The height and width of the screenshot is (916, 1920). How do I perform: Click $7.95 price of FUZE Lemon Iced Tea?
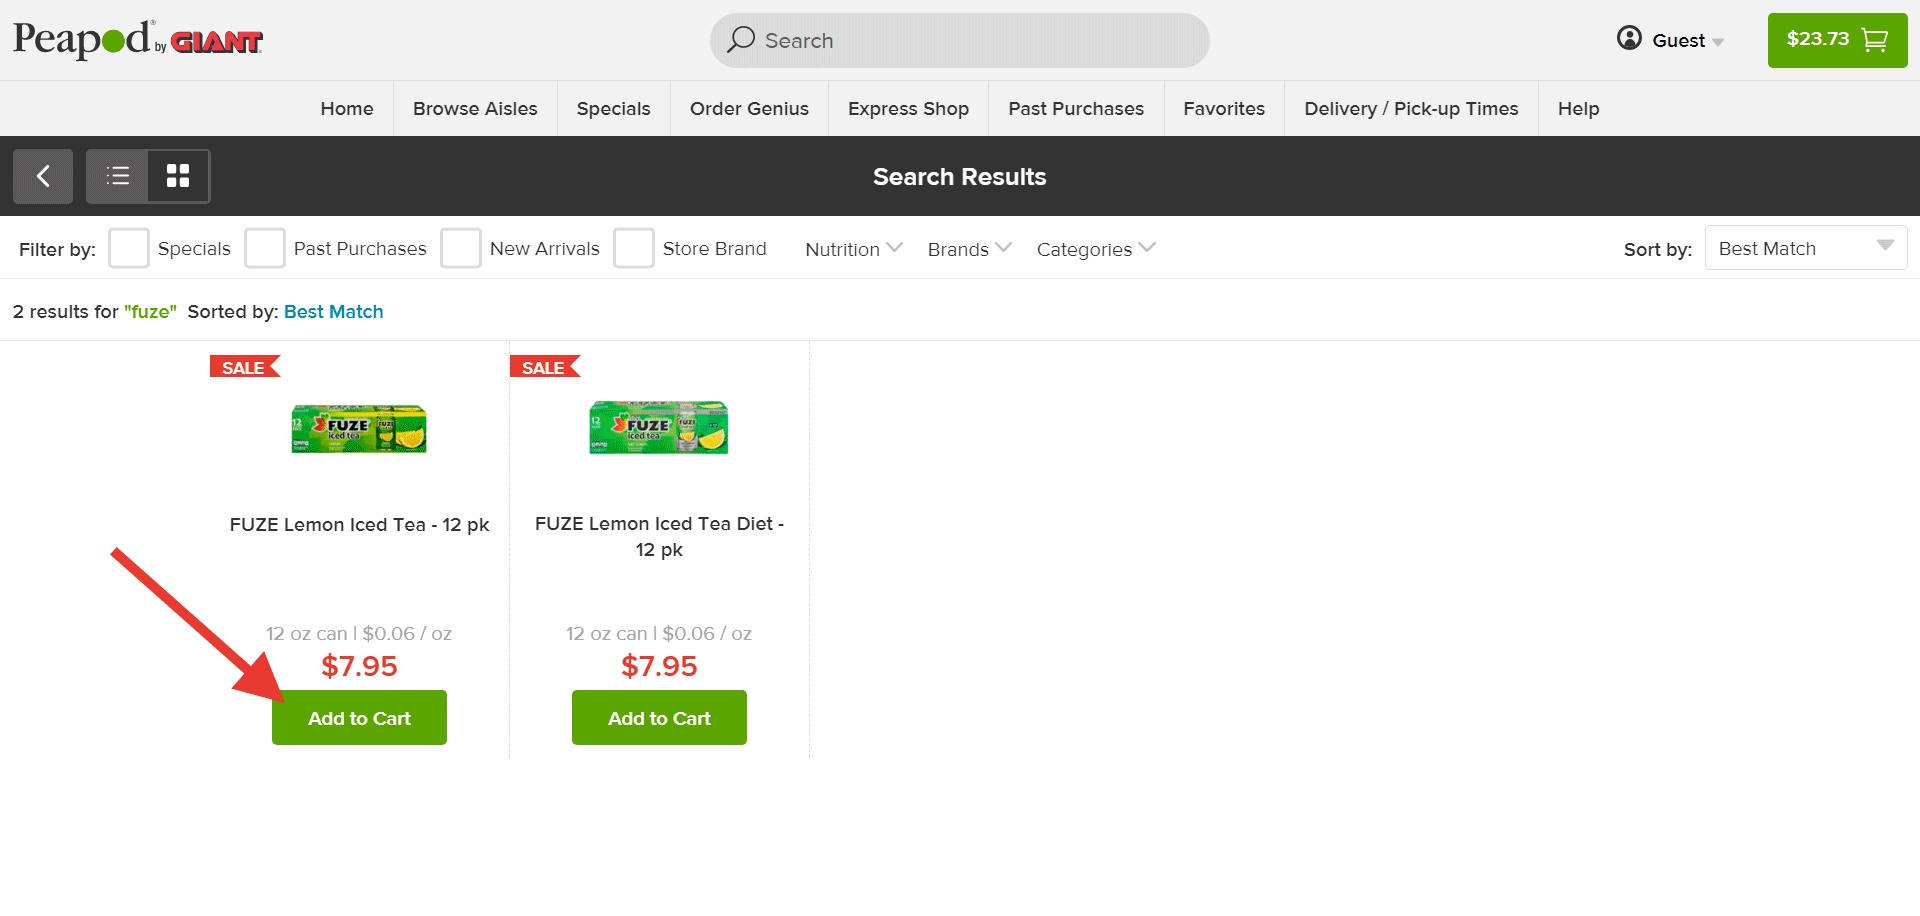click(x=359, y=666)
